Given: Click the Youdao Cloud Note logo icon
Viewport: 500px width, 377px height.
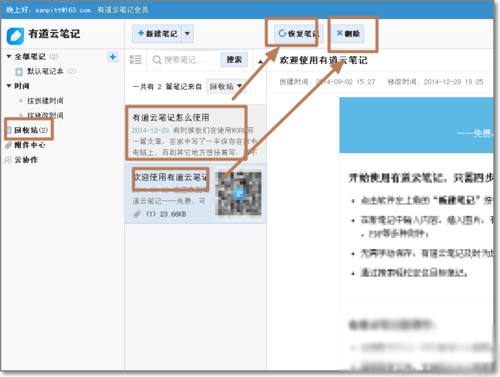Looking at the screenshot, I should 15,36.
